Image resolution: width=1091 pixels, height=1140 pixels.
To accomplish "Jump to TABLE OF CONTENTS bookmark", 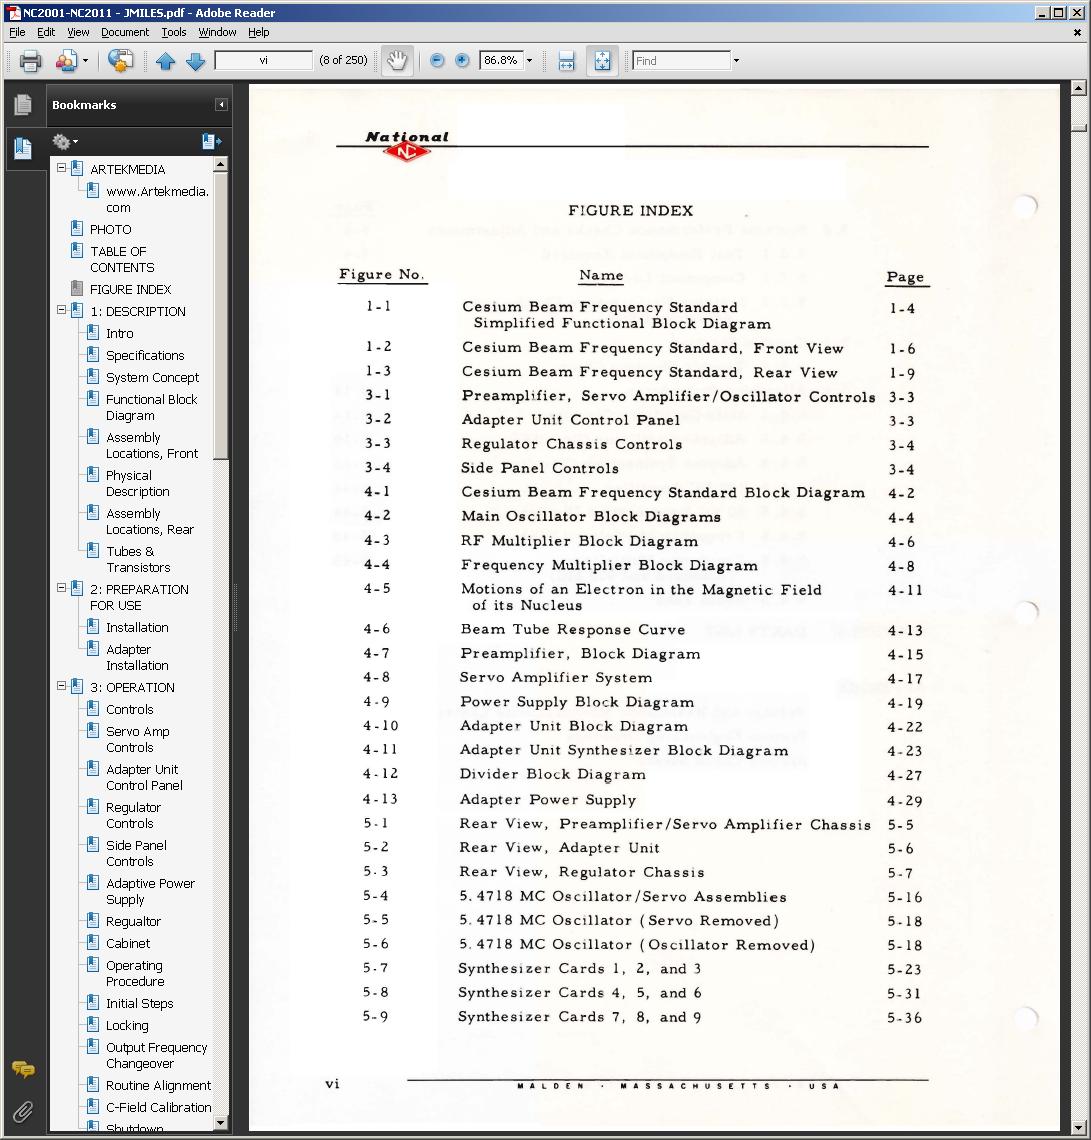I will [121, 259].
